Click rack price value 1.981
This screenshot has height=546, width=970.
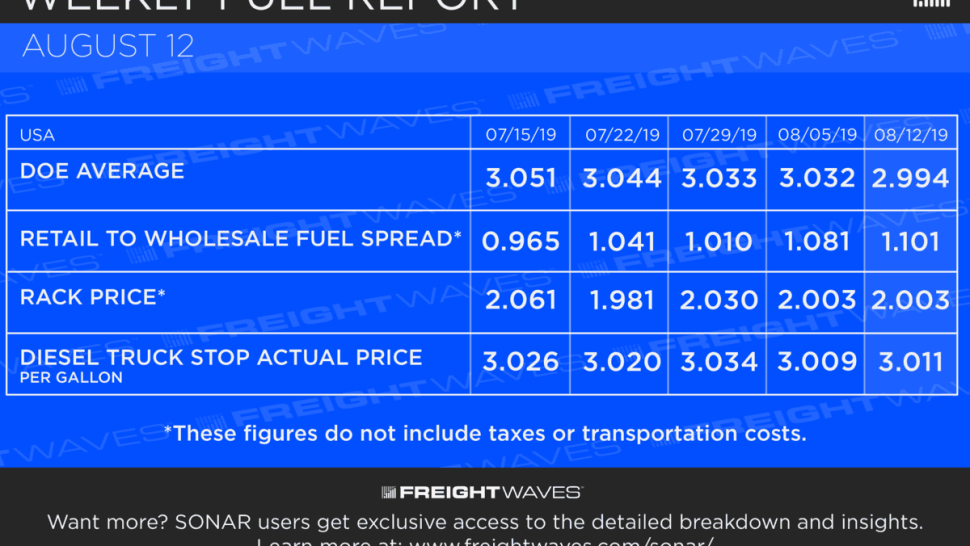pyautogui.click(x=621, y=301)
